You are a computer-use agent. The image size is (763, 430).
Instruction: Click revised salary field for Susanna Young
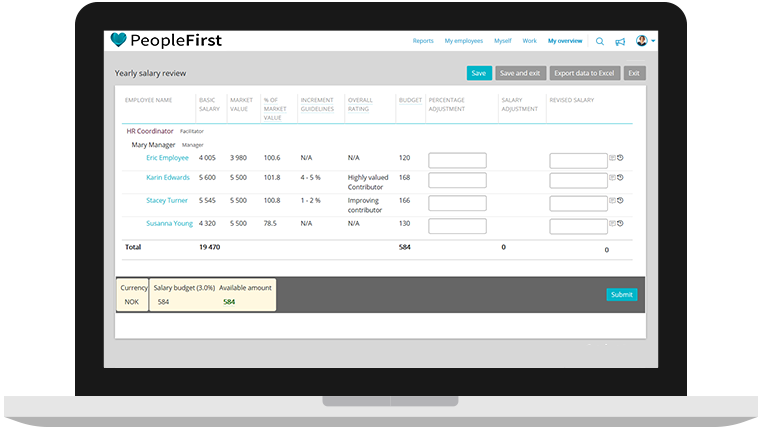click(x=578, y=225)
